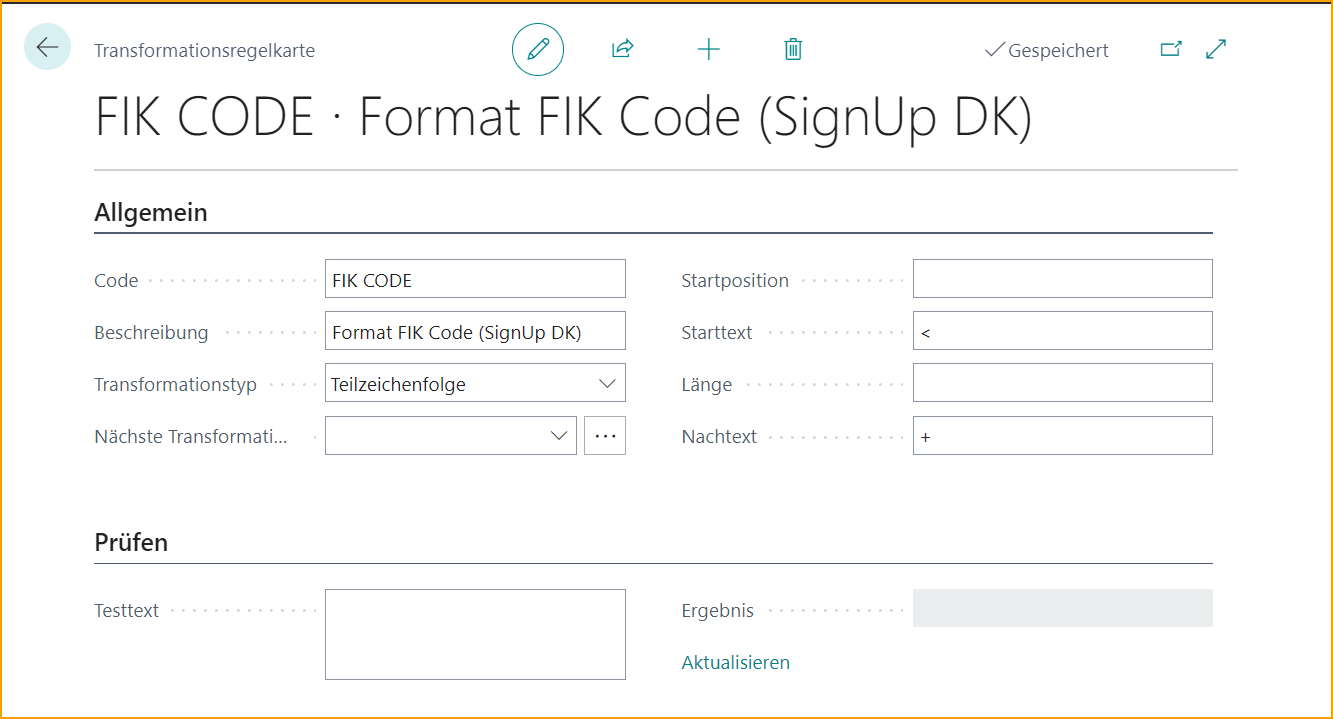This screenshot has width=1333, height=719.
Task: Click the back arrow button
Action: [x=47, y=47]
